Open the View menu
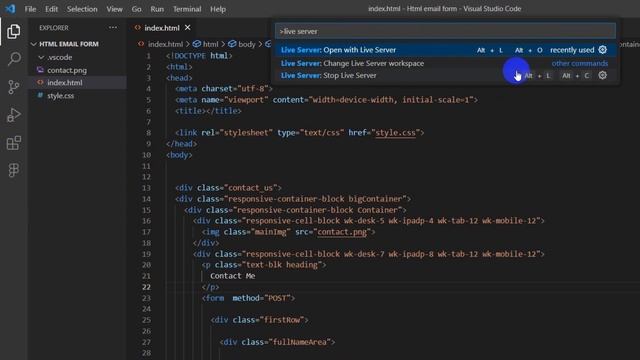This screenshot has width=640, height=360. click(114, 9)
